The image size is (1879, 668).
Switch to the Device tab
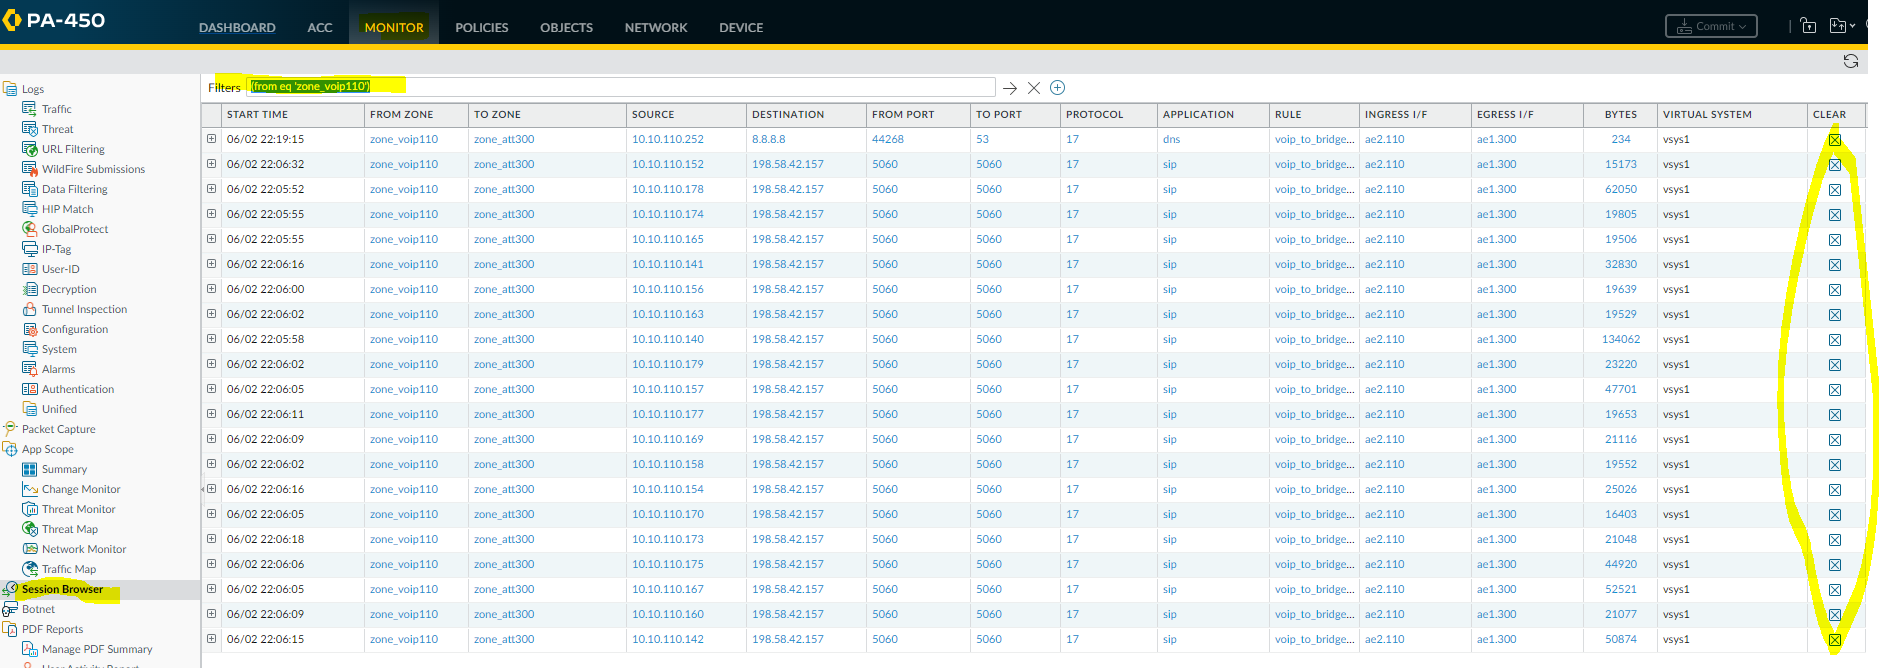click(741, 28)
